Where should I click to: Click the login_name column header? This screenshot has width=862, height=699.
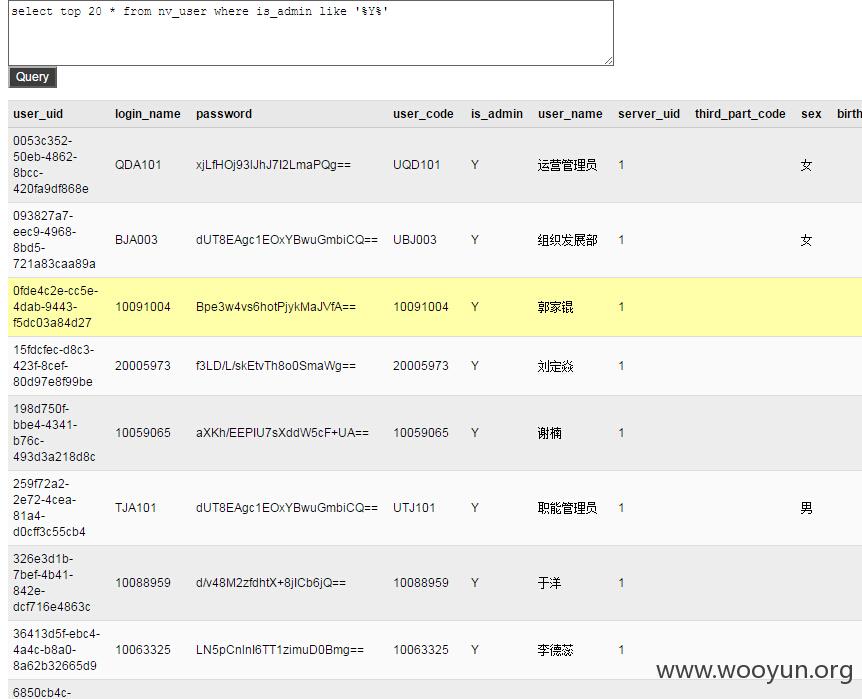click(147, 114)
